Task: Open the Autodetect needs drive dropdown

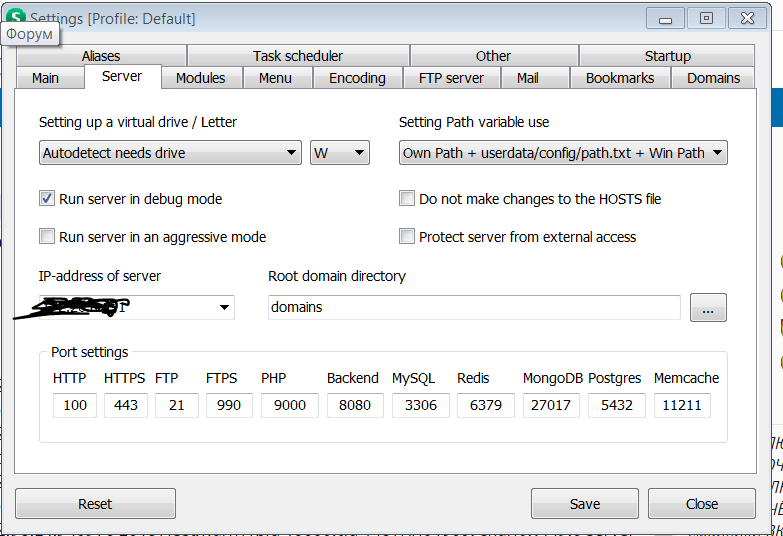Action: pyautogui.click(x=170, y=153)
